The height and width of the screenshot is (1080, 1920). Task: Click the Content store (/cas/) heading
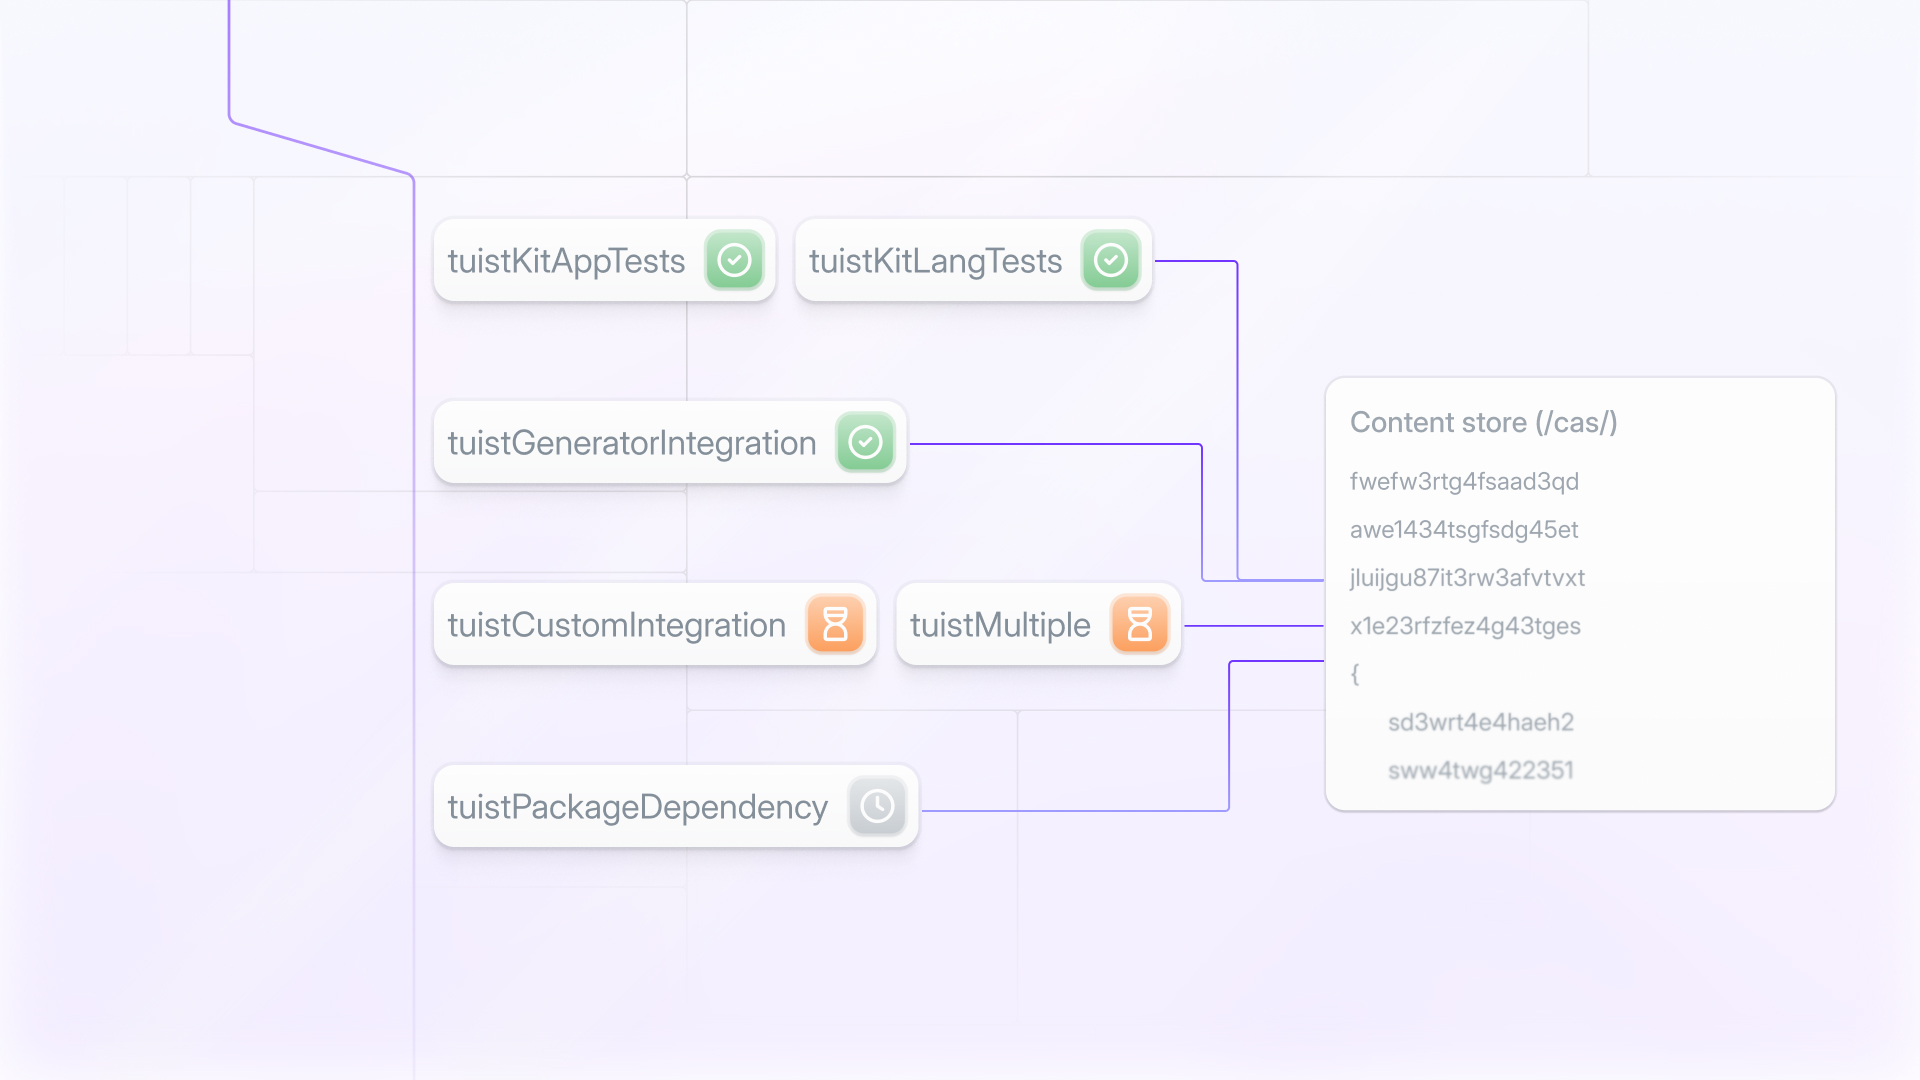[1483, 422]
